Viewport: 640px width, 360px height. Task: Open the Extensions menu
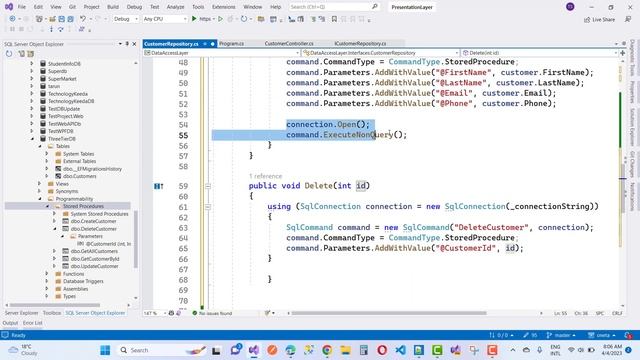(x=224, y=7)
